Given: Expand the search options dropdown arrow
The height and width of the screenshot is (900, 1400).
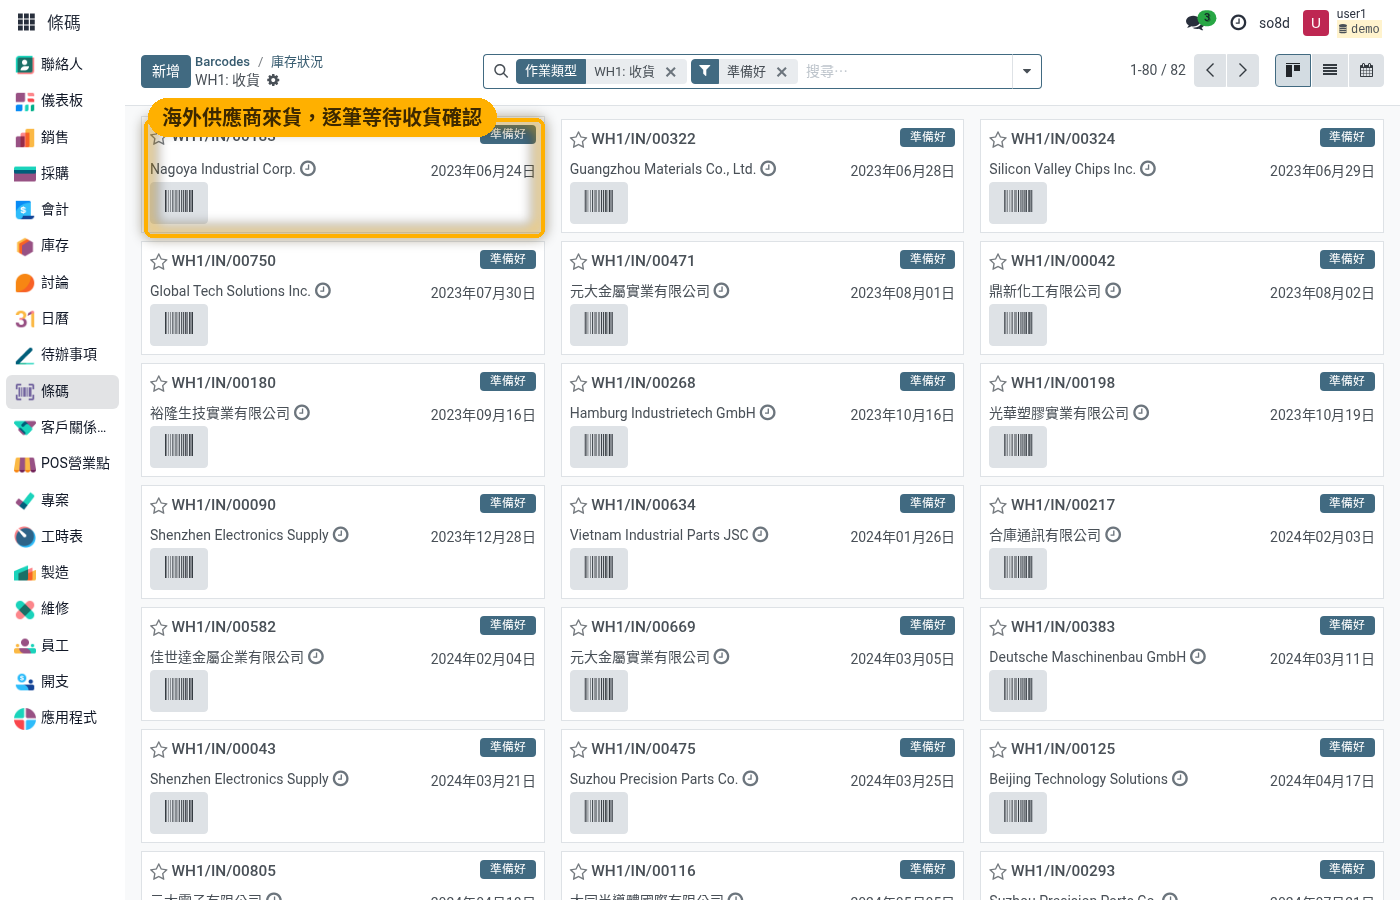Looking at the screenshot, I should 1026,71.
